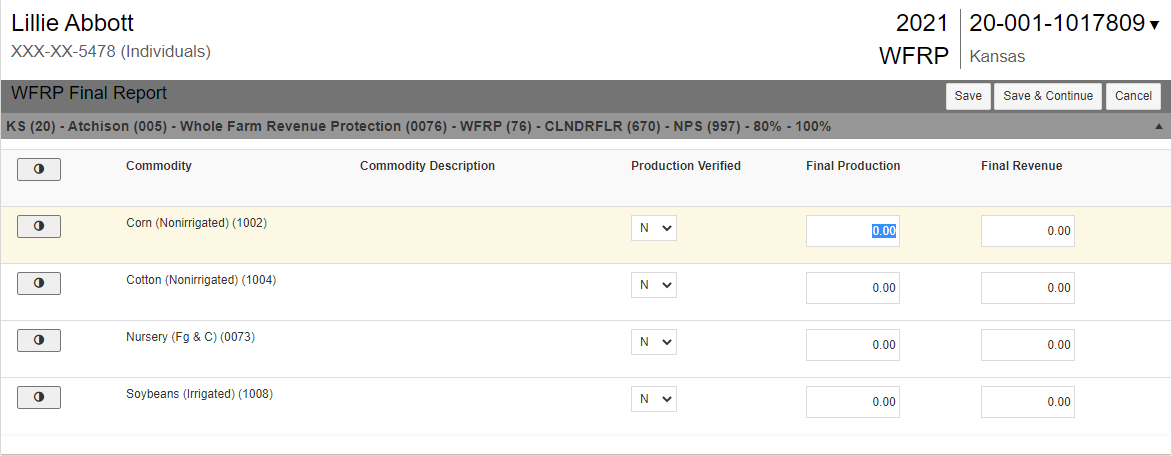
Task: Cancel the WFRP Final Report
Action: tap(1133, 96)
